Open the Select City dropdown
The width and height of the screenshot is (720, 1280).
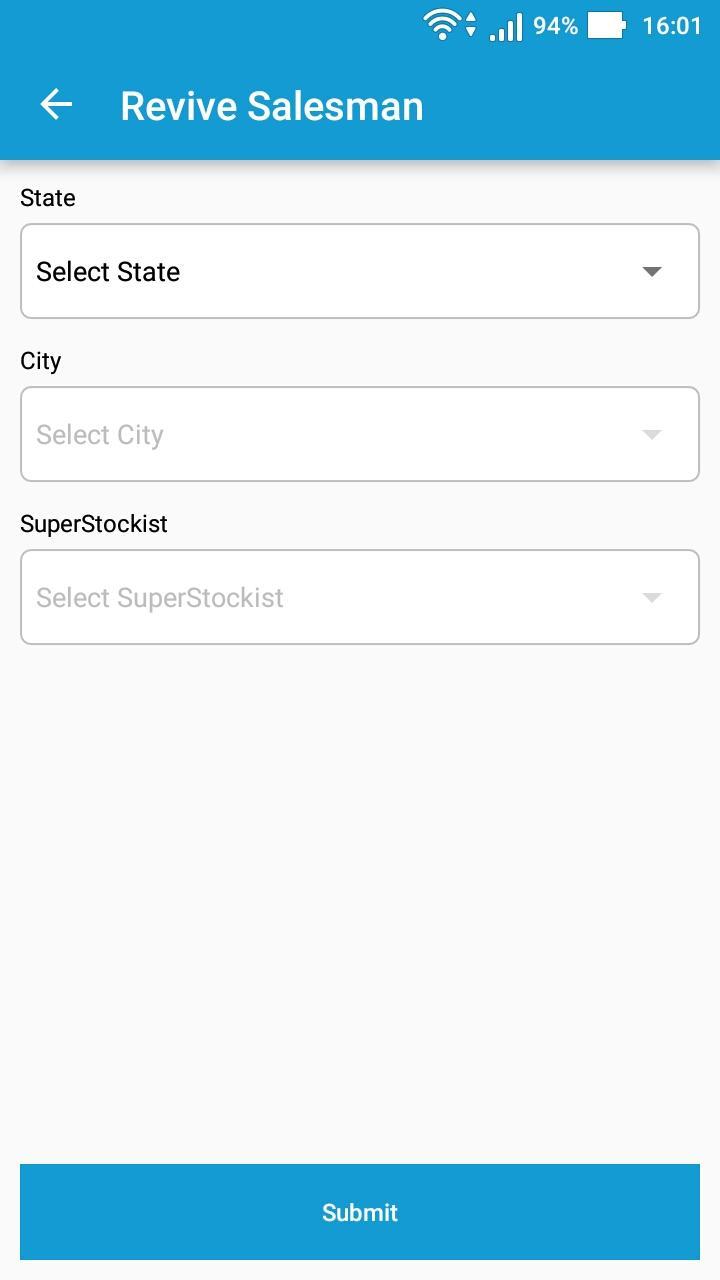click(x=360, y=434)
